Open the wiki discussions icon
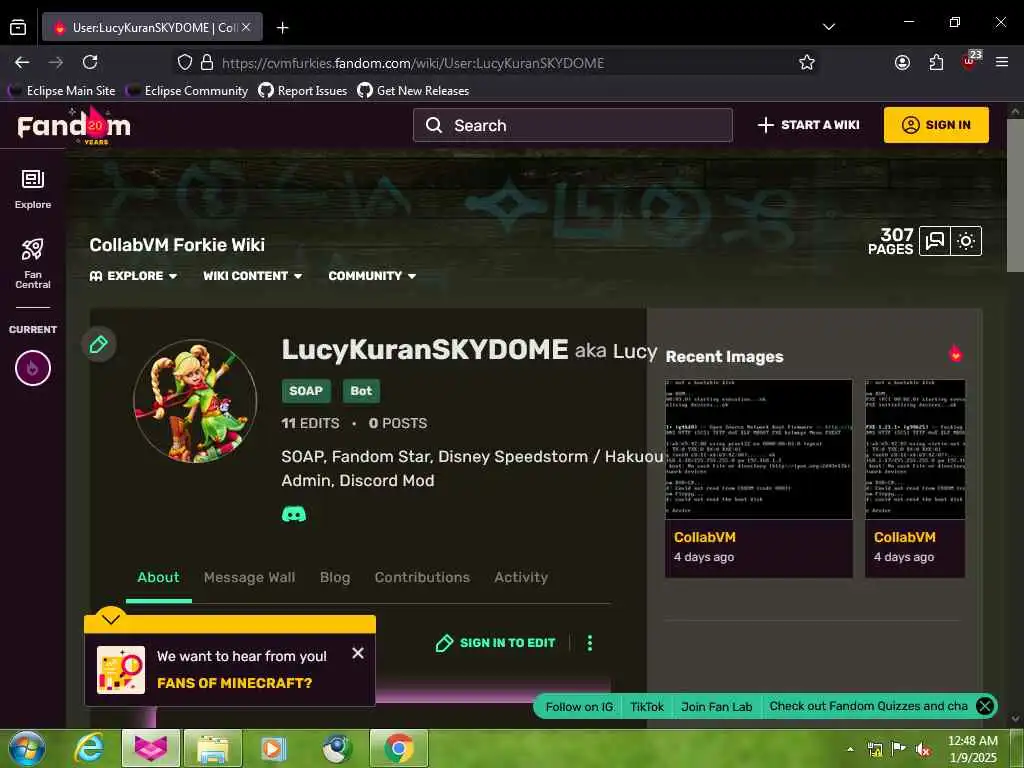The height and width of the screenshot is (768, 1024). (935, 241)
